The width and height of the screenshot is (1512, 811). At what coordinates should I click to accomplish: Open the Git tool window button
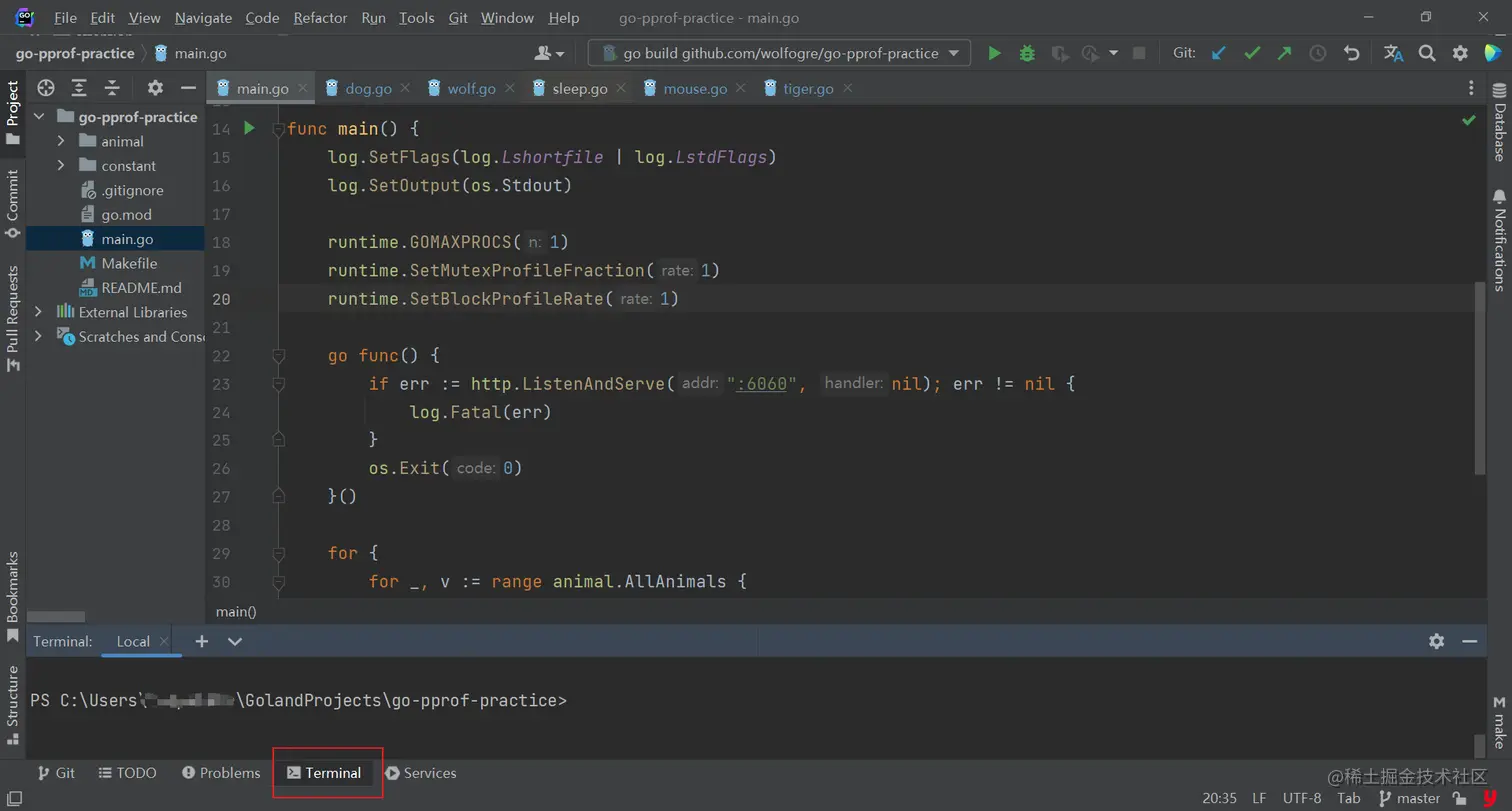56,773
